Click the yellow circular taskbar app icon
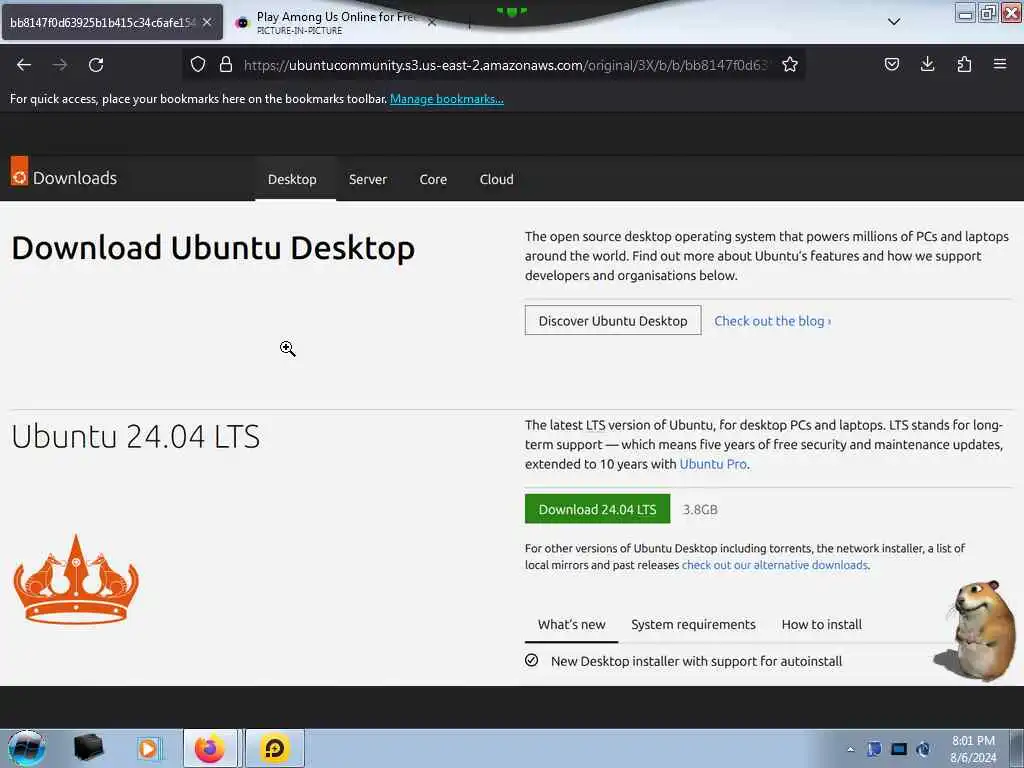This screenshot has height=768, width=1024. pos(274,748)
